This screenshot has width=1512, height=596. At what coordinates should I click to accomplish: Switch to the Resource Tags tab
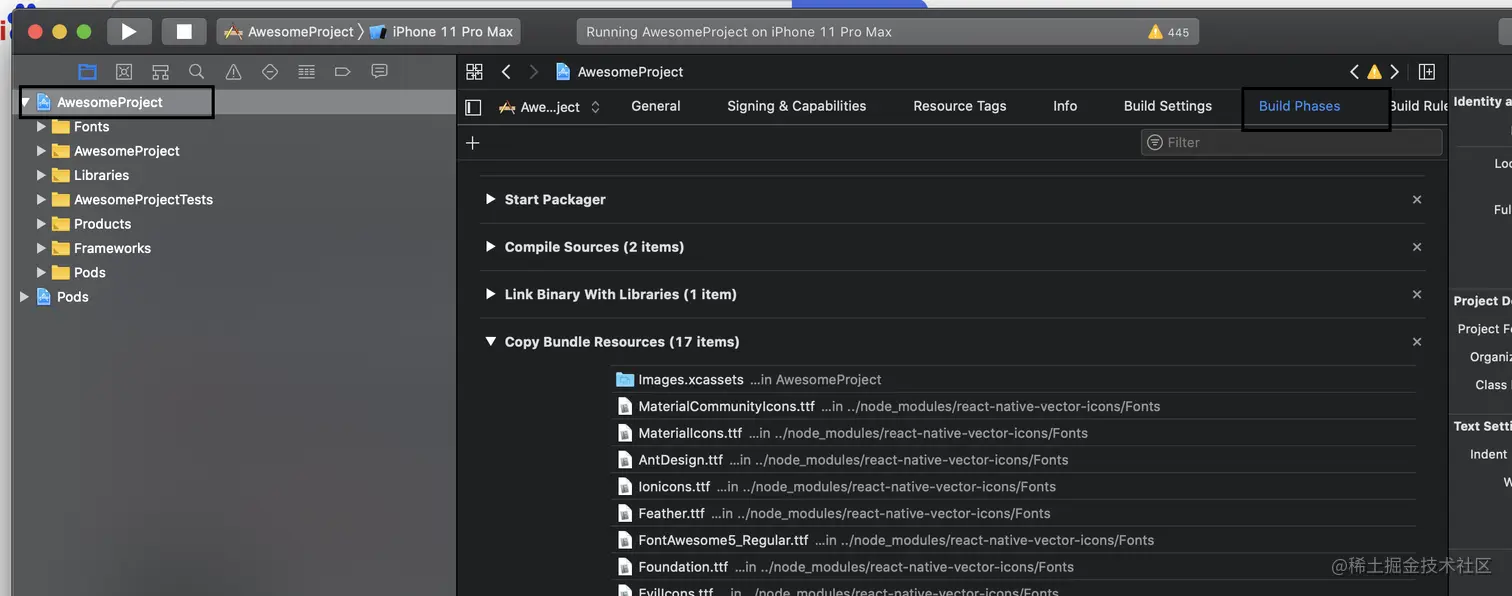960,106
